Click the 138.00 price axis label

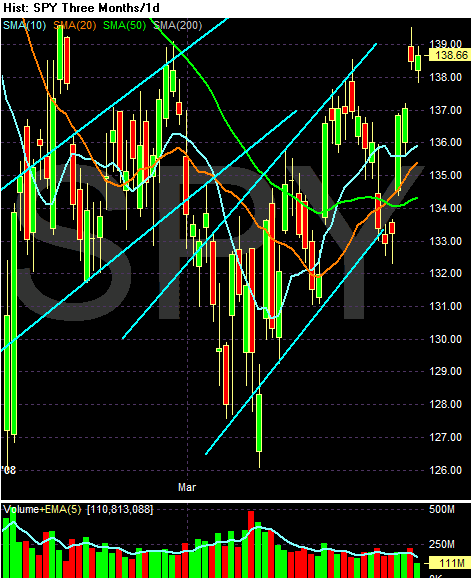click(x=446, y=77)
